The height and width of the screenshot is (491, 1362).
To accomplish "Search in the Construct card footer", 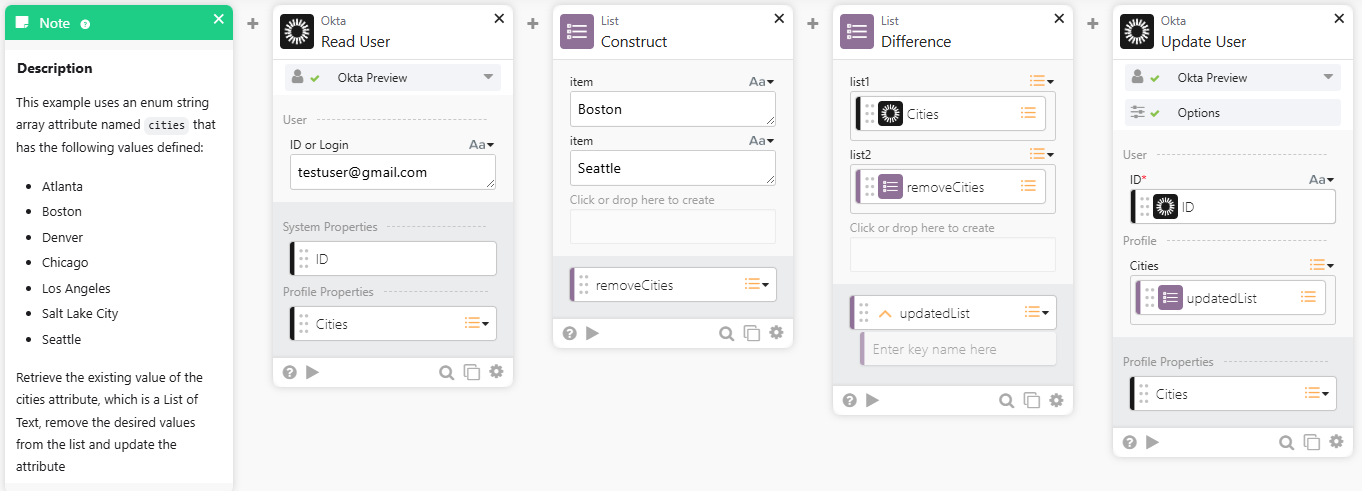I will click(727, 333).
